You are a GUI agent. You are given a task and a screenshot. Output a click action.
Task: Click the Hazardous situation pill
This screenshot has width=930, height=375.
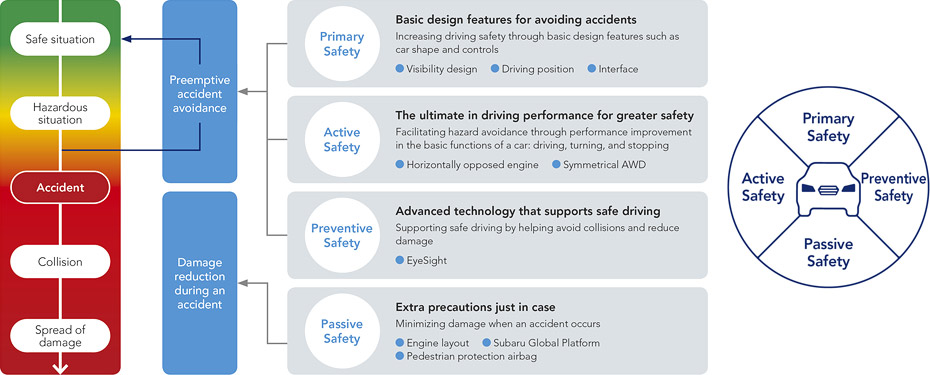click(60, 113)
